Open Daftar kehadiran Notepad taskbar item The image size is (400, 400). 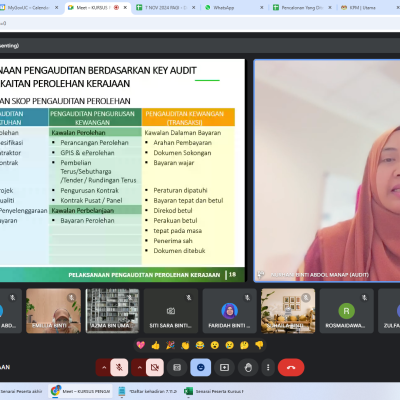tap(148, 391)
